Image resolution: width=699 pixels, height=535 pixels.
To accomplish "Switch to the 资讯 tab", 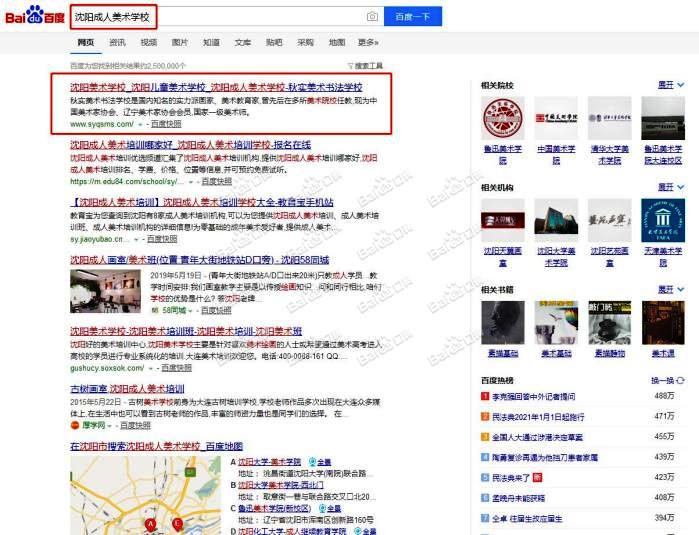I will tap(117, 42).
